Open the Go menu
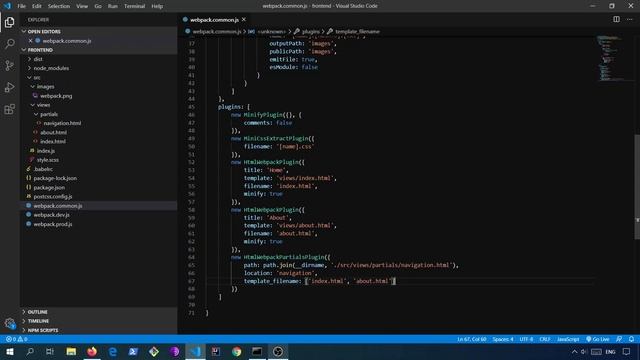This screenshot has height=360, width=640. point(98,6)
